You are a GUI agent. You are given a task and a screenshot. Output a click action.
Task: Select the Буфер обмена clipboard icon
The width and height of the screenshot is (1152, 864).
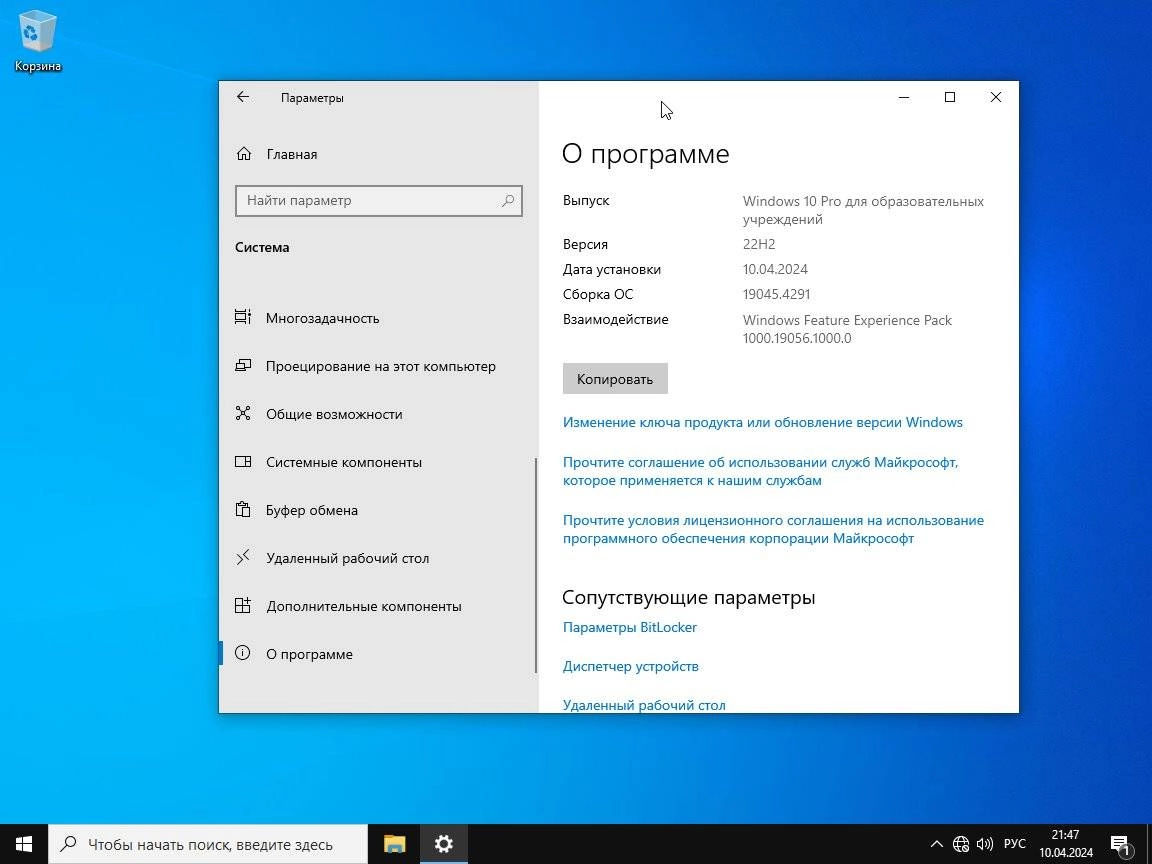tap(242, 509)
